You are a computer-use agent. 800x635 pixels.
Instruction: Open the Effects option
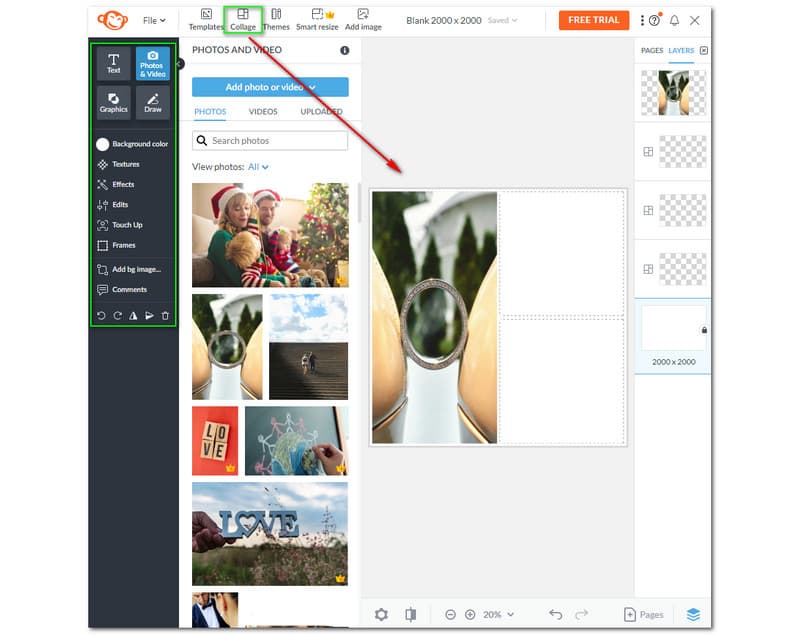point(116,185)
